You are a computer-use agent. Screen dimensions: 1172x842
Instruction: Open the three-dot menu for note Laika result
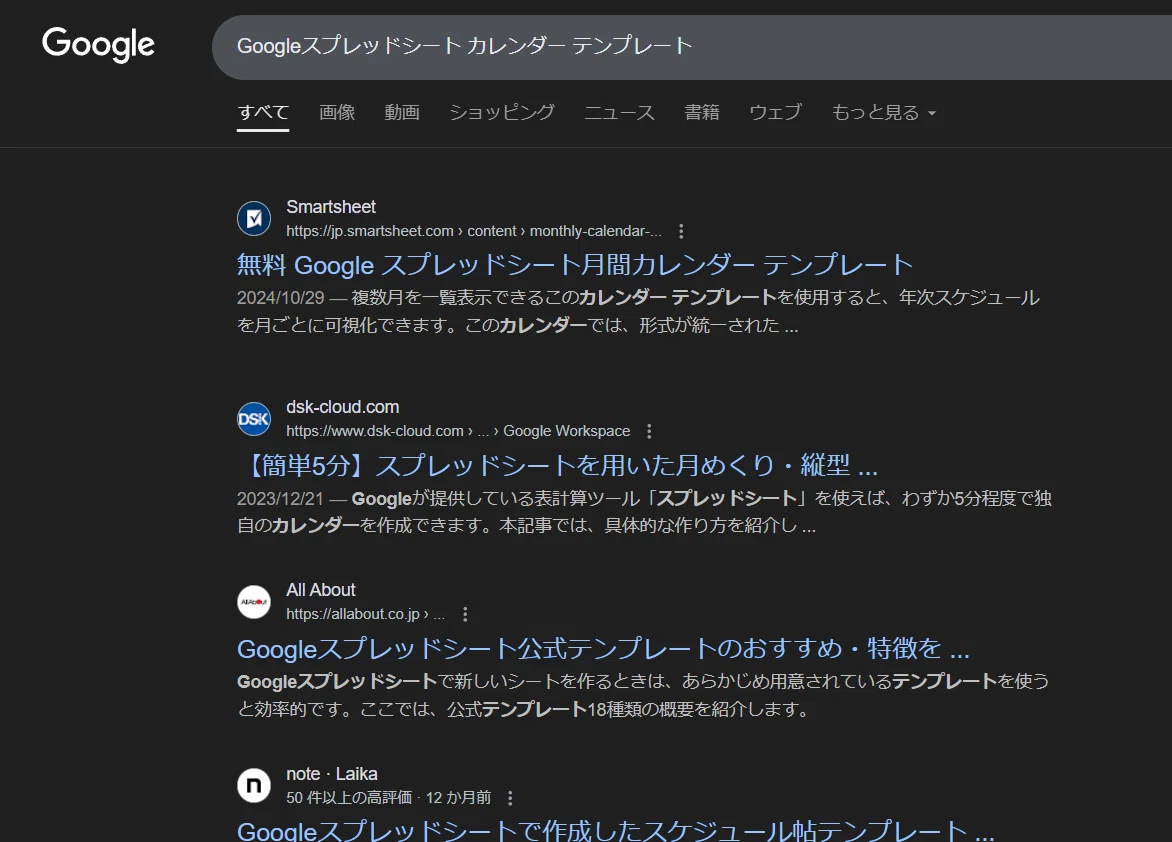[x=510, y=798]
